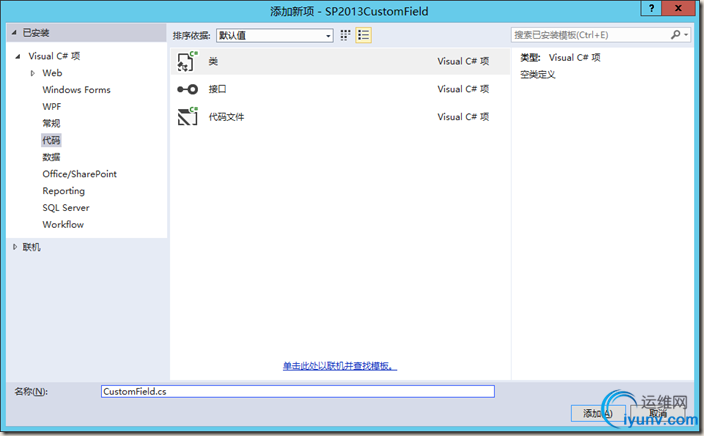Click Visual C# 项 in the 代码文件 row
This screenshot has width=704, height=436.
point(463,117)
